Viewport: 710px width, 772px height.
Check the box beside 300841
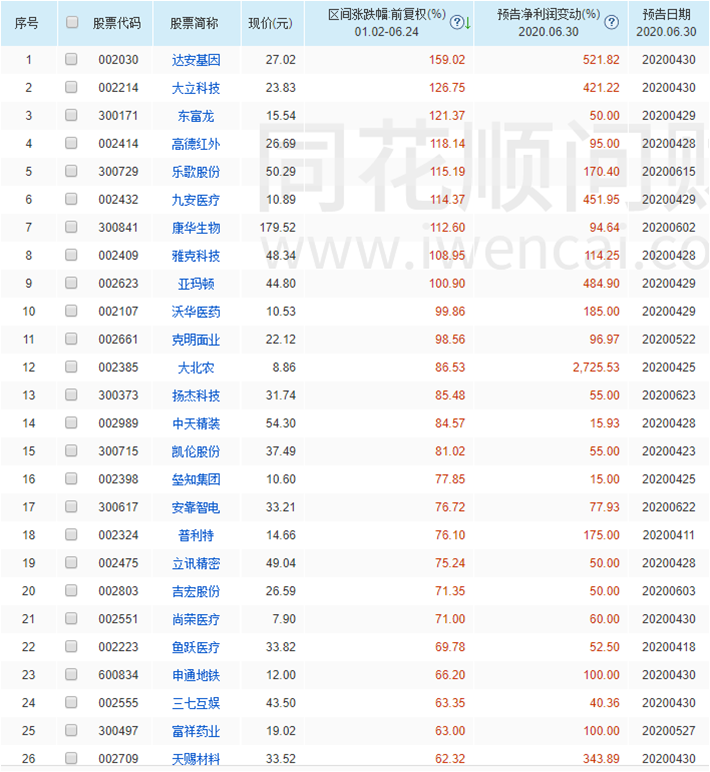pos(71,227)
